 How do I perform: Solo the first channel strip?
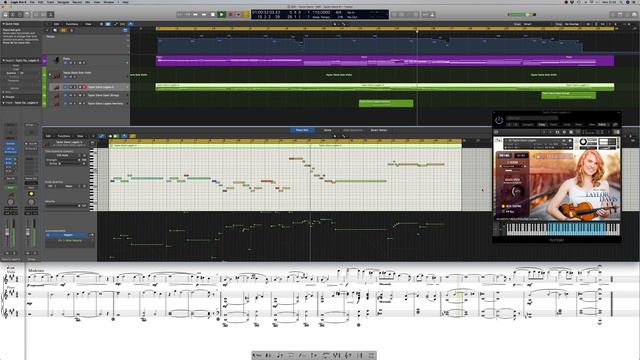(x=13, y=253)
